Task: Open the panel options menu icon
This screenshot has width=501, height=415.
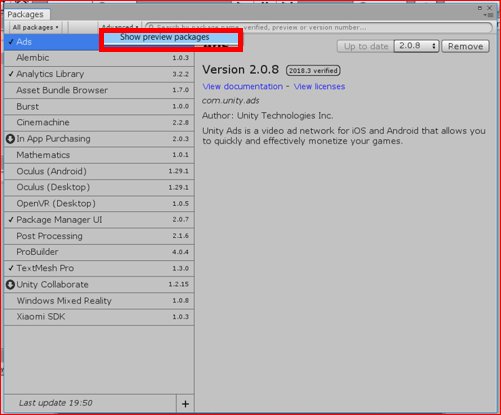Action: (x=489, y=15)
